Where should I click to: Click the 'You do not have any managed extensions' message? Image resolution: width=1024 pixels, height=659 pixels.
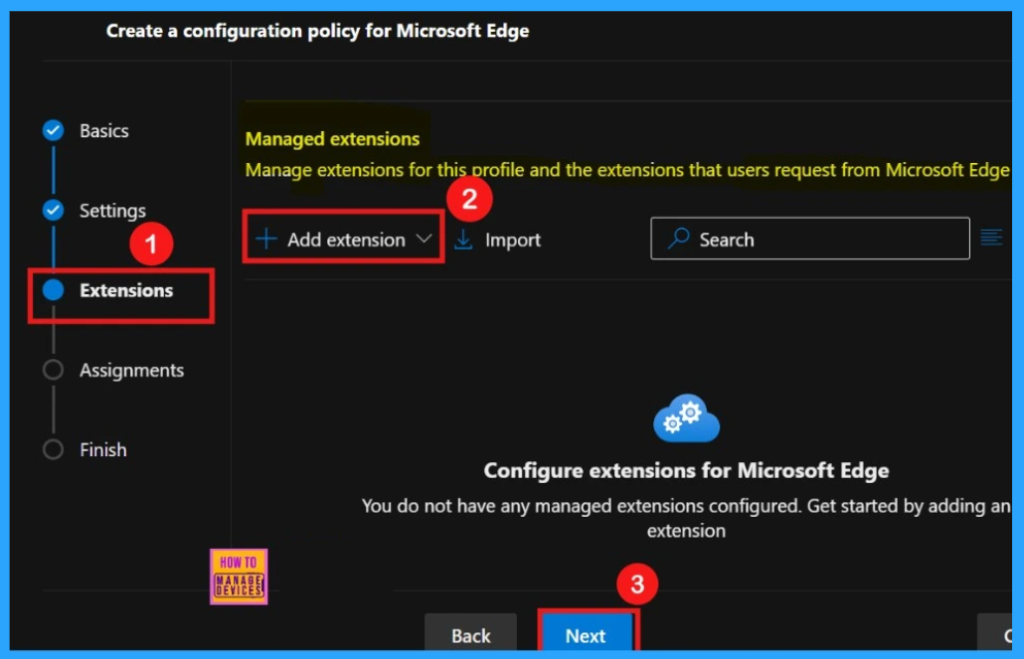(x=686, y=518)
